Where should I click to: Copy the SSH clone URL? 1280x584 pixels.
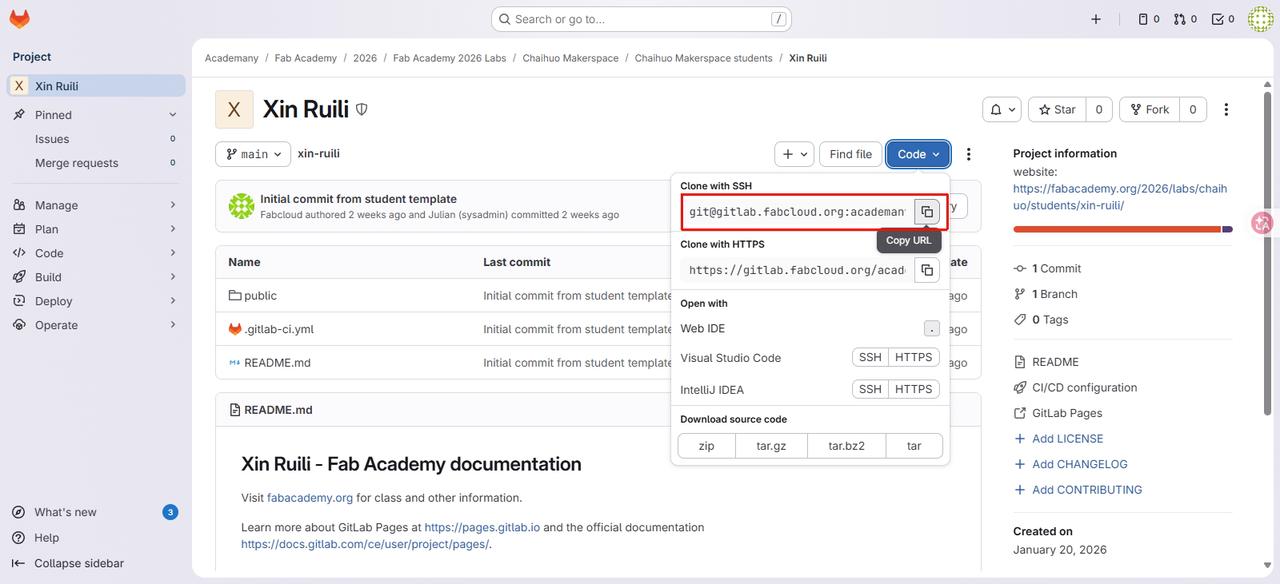(927, 212)
